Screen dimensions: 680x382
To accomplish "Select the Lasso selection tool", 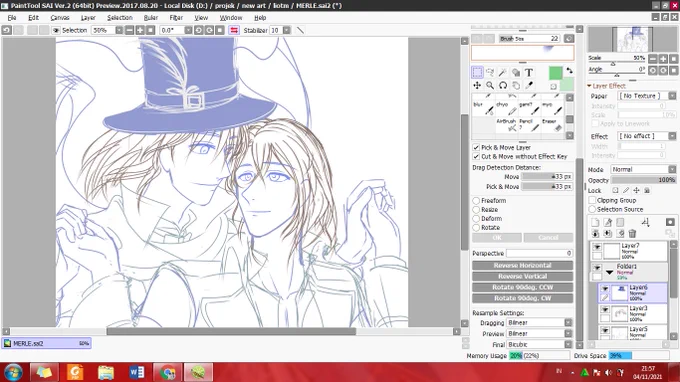I will (x=490, y=72).
